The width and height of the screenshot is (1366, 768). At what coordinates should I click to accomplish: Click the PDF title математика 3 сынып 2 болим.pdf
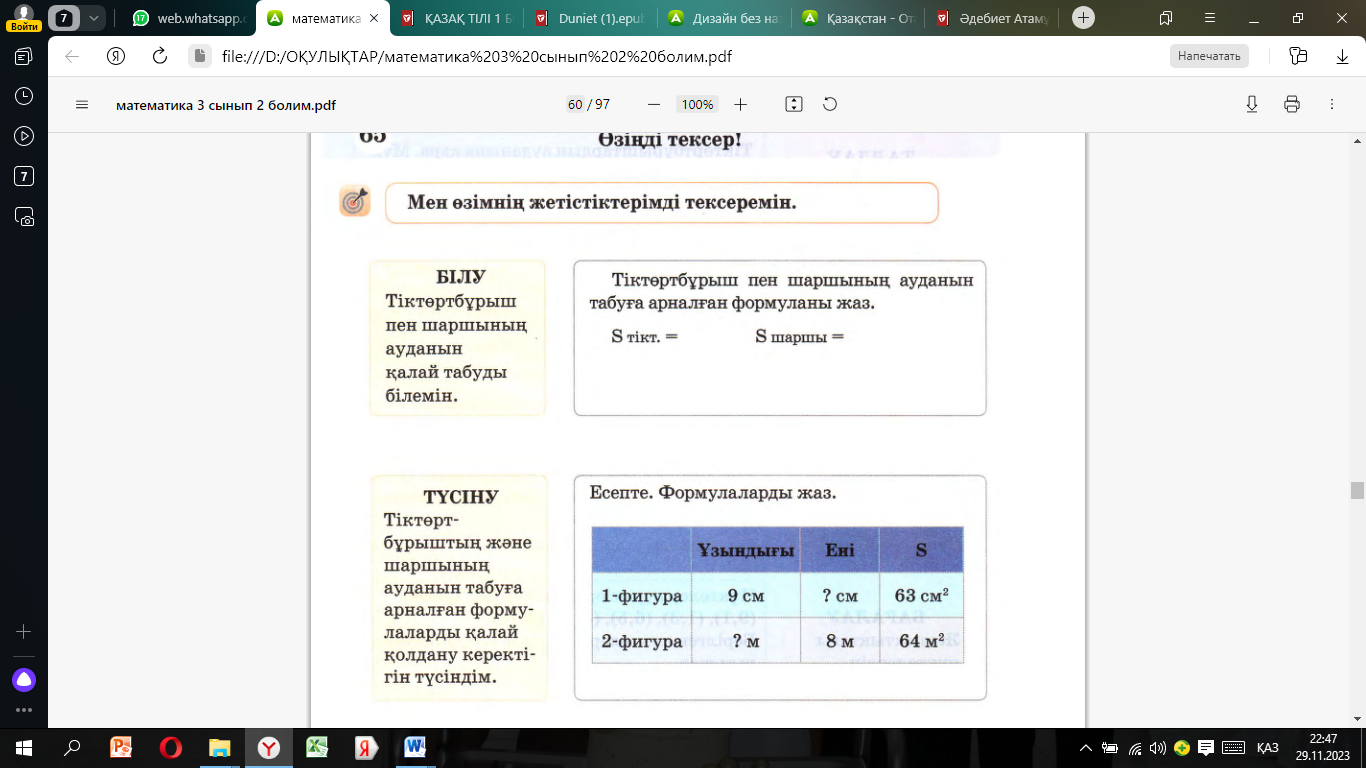(x=226, y=104)
